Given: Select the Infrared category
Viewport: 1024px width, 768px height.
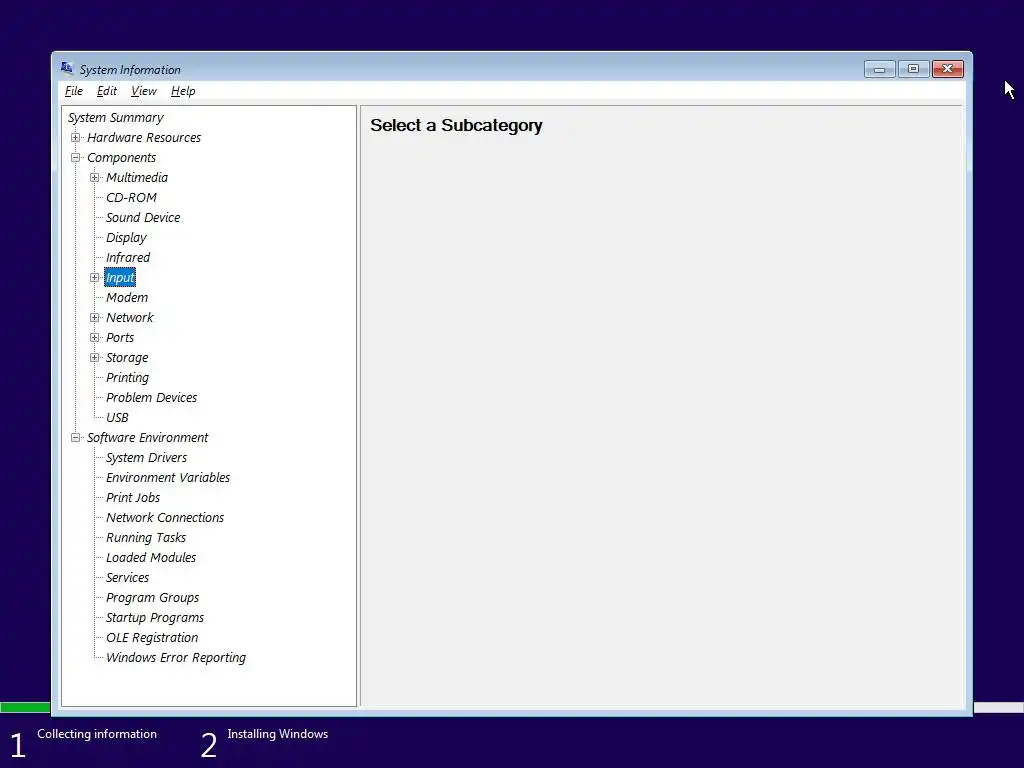Looking at the screenshot, I should [x=128, y=257].
